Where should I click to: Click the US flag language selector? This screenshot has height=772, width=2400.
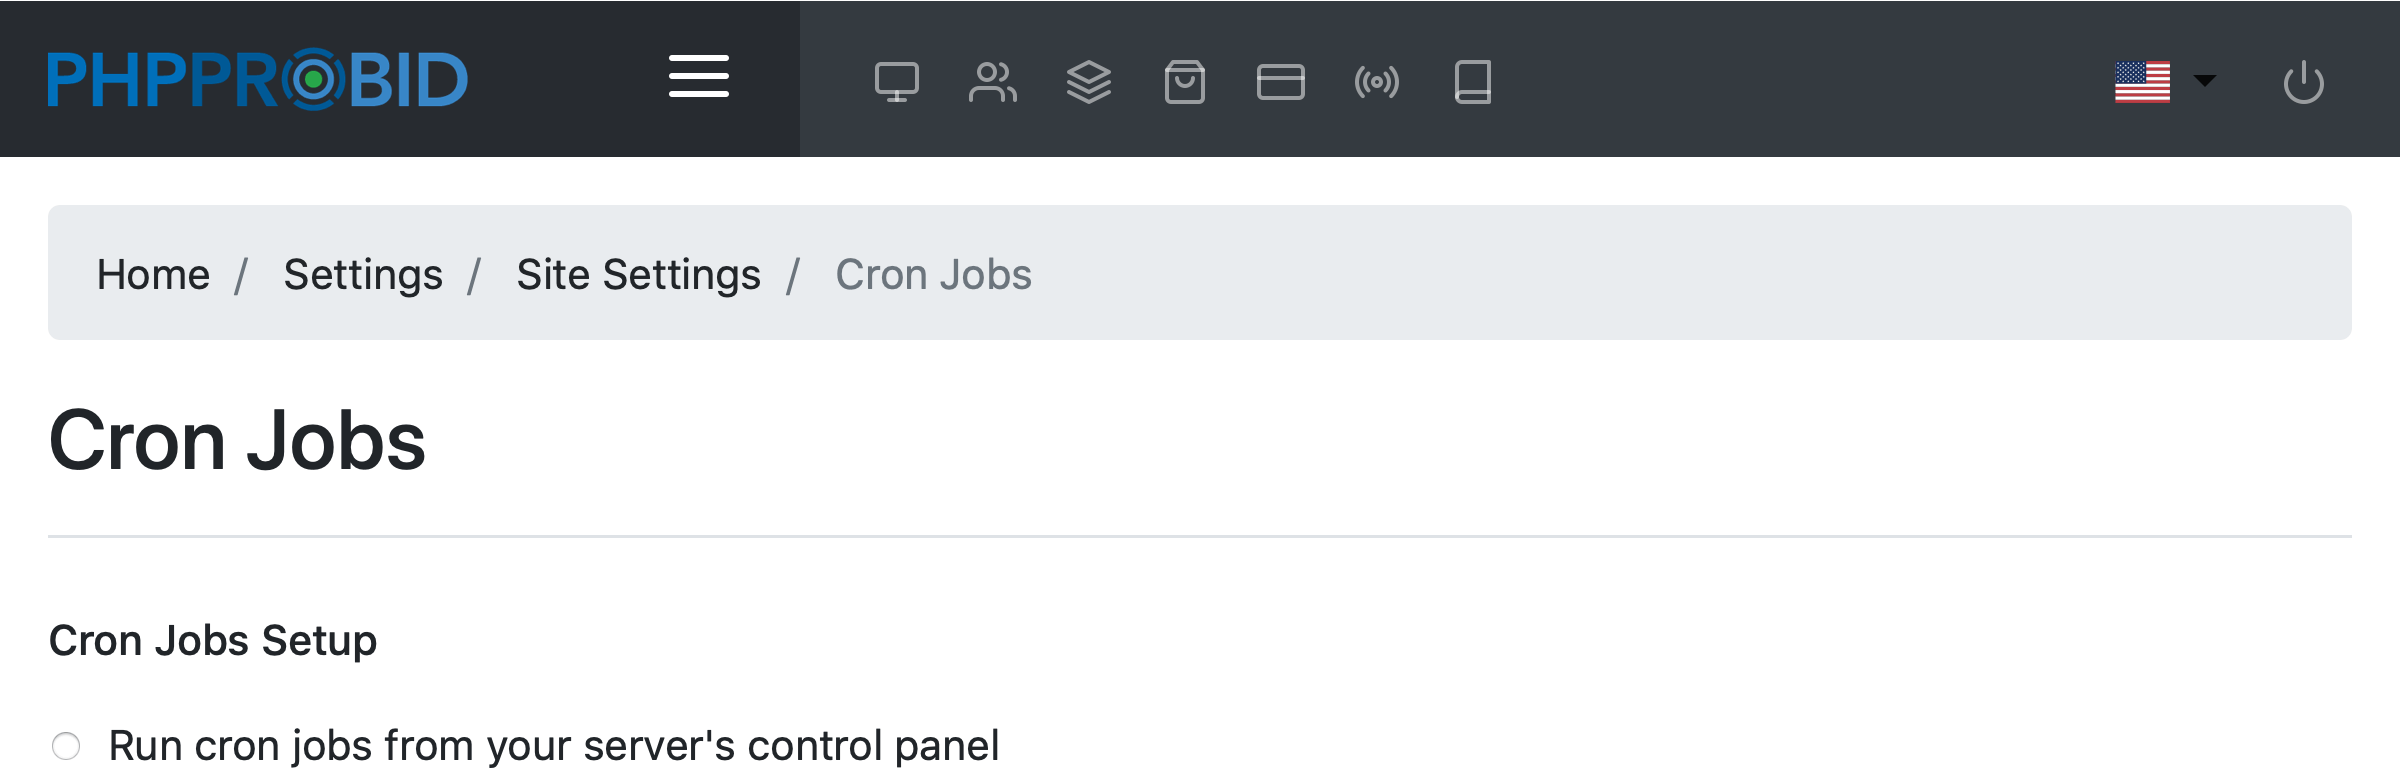point(2142,82)
